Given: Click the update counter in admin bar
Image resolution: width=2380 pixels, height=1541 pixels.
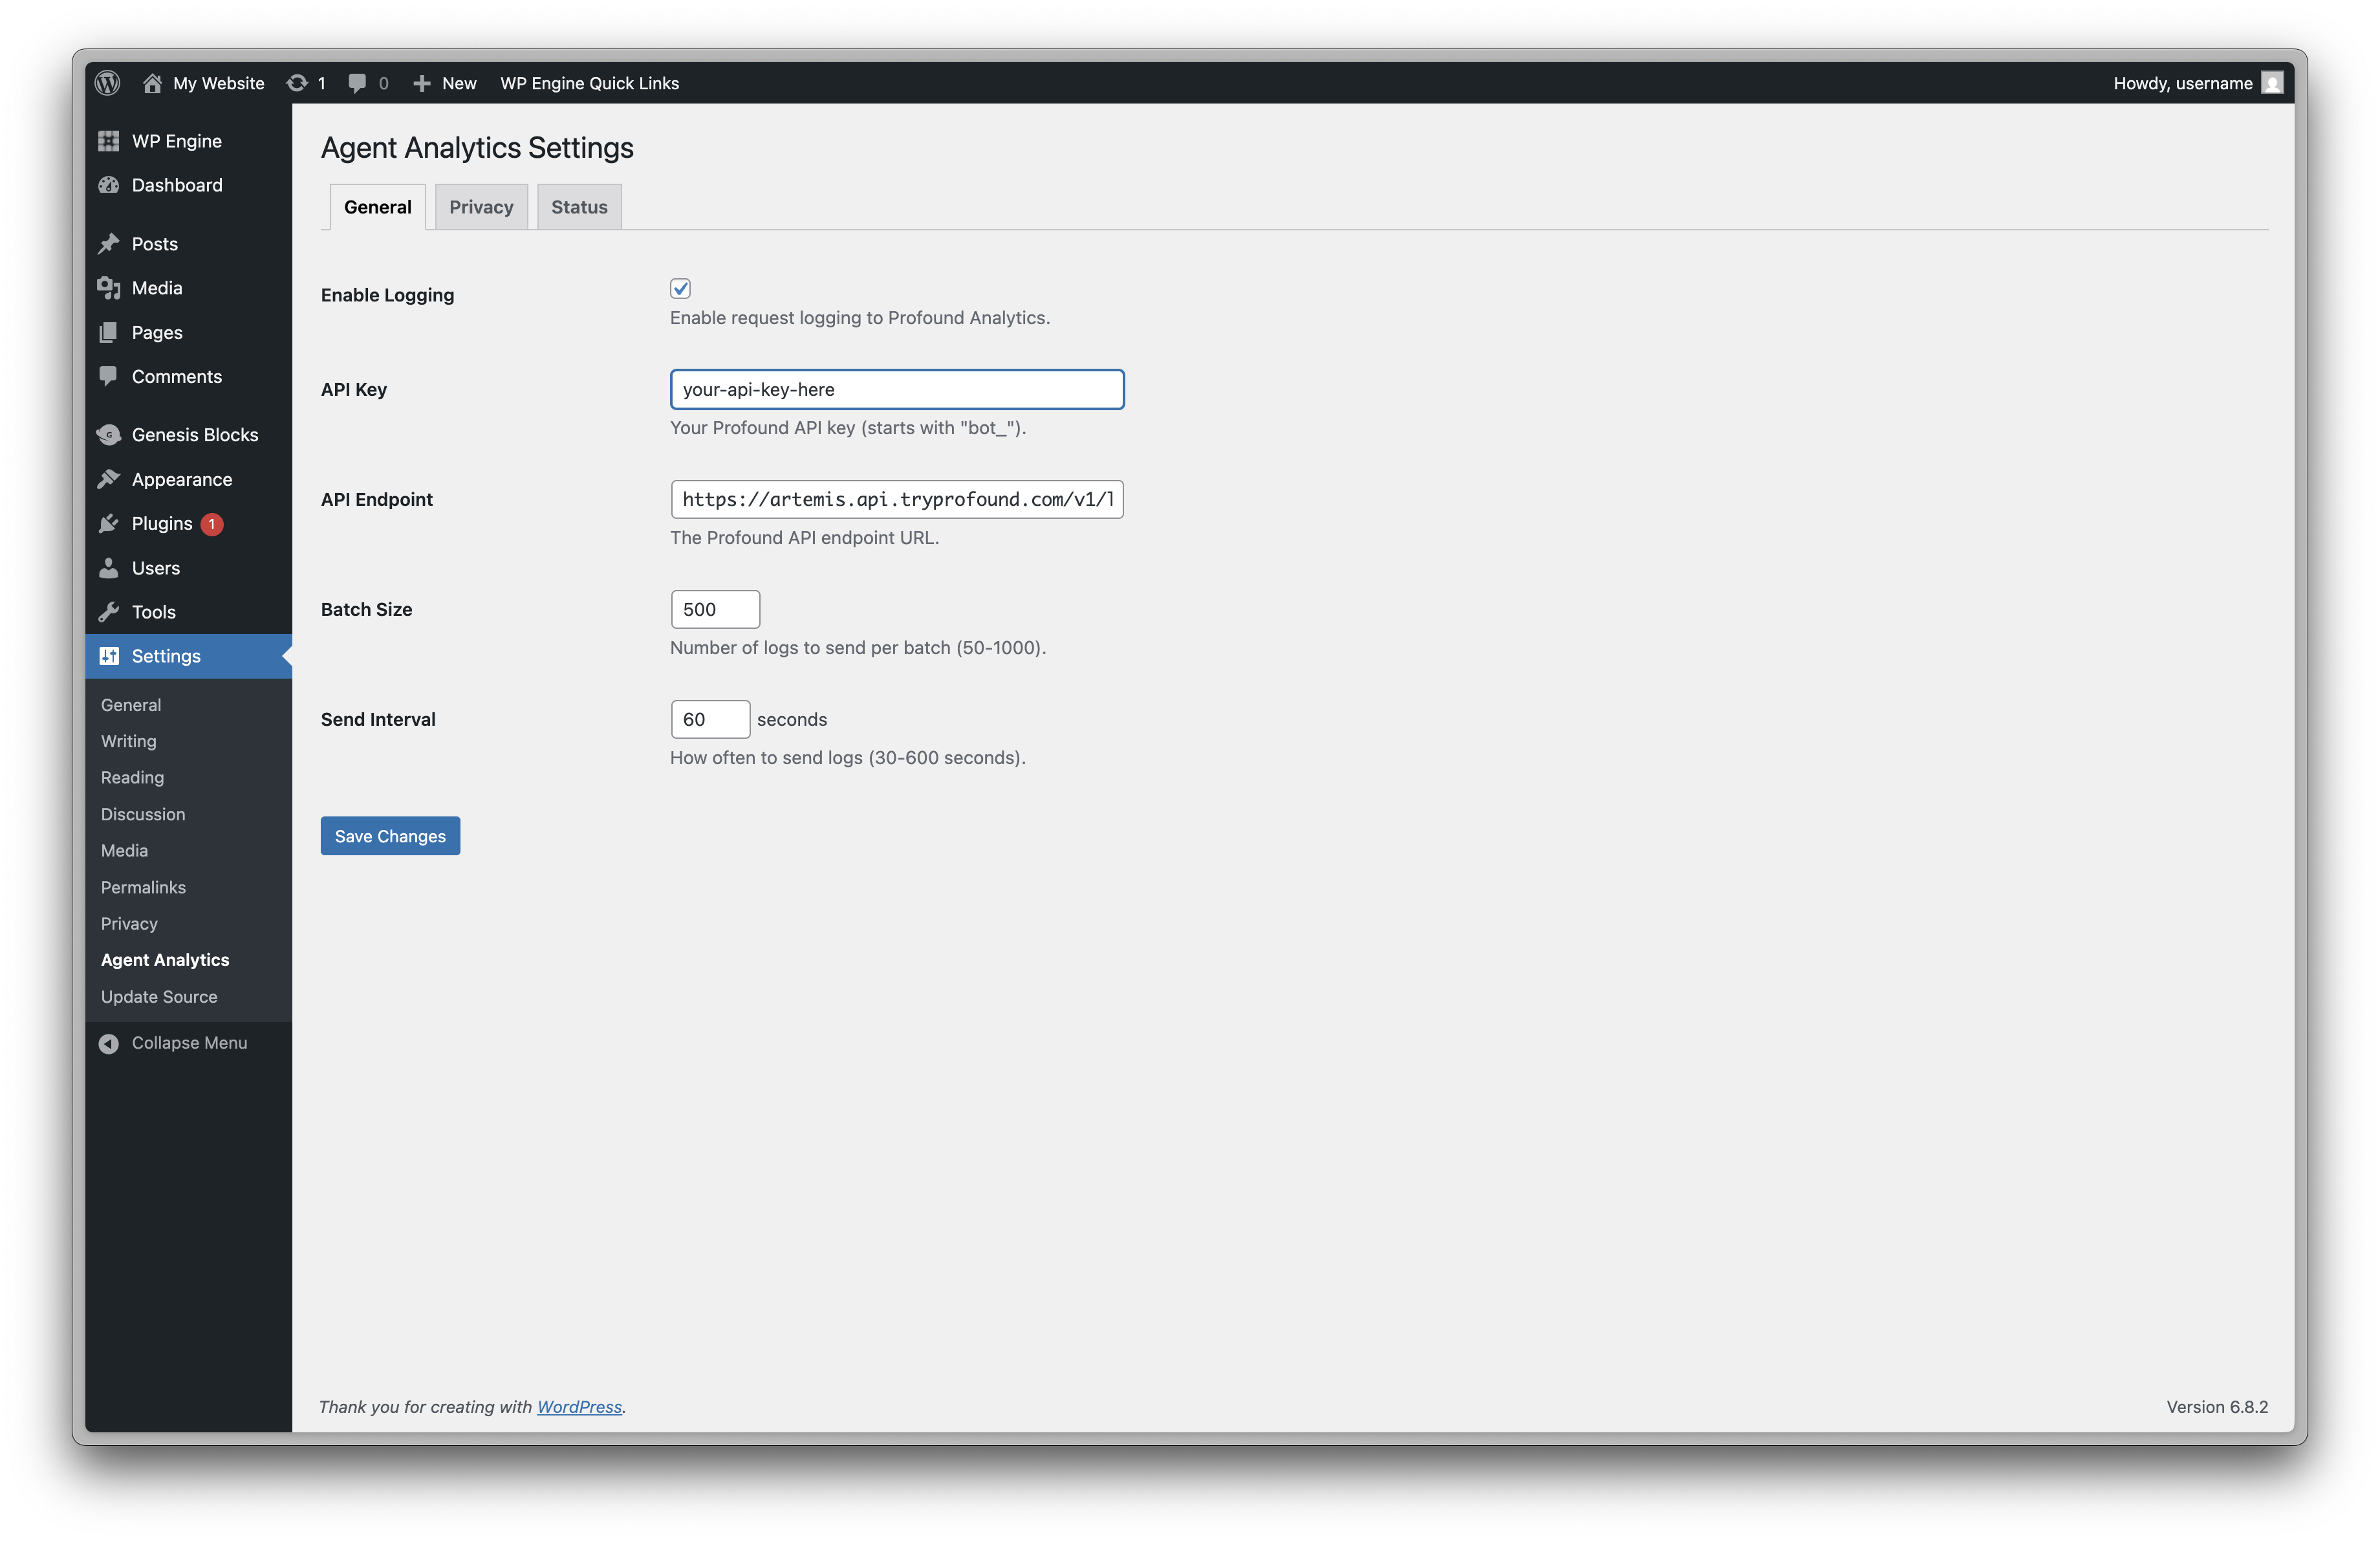Looking at the screenshot, I should click(x=306, y=83).
